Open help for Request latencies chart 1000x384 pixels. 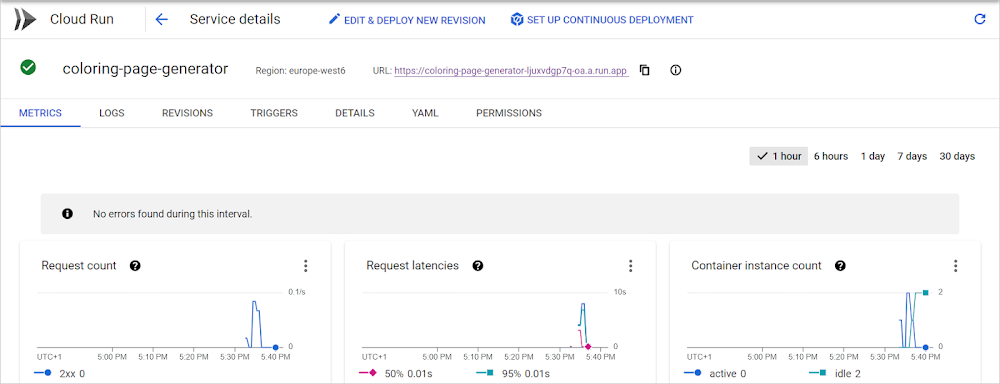coord(478,265)
